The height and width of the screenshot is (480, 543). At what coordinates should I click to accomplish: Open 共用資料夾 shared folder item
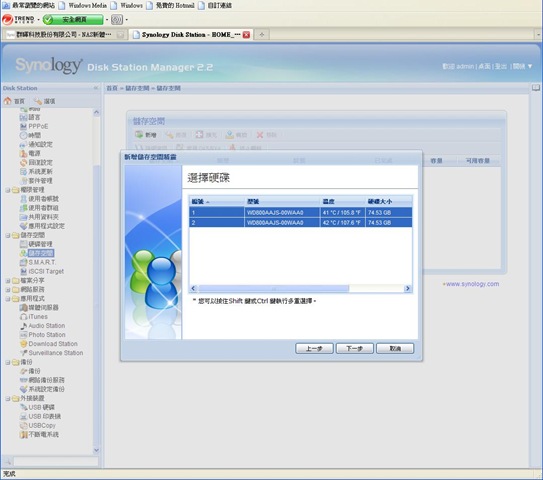(x=39, y=217)
